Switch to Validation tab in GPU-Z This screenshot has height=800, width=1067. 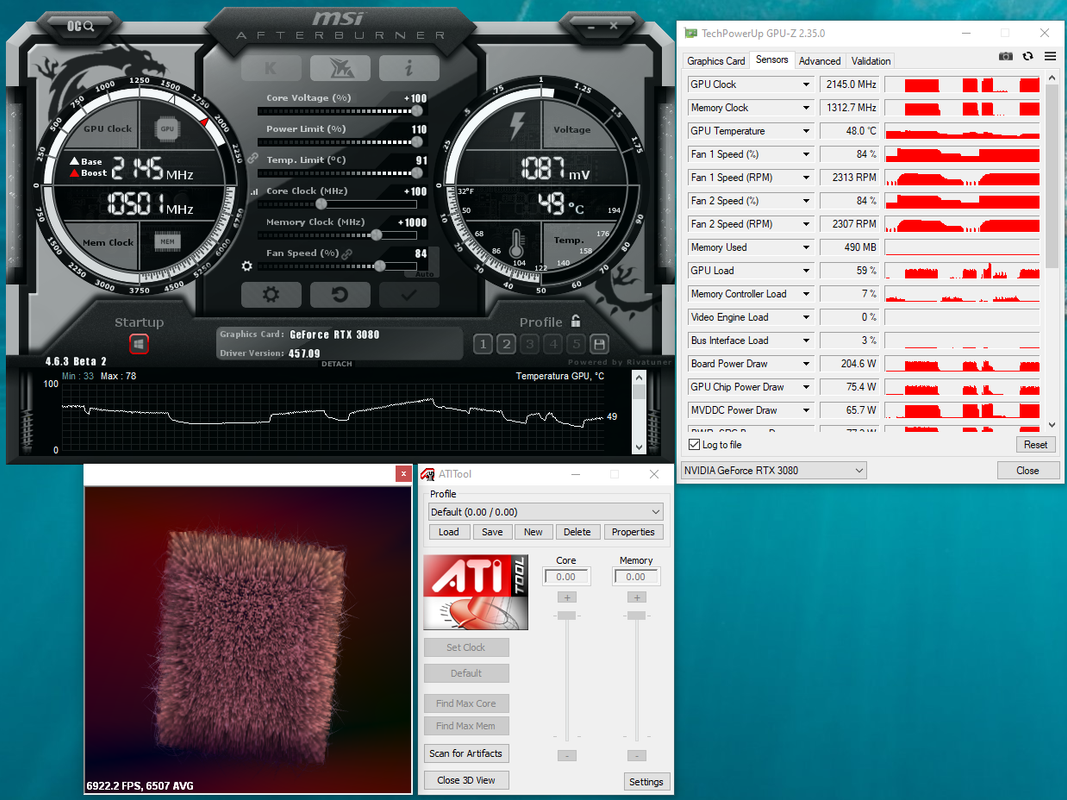[x=870, y=61]
